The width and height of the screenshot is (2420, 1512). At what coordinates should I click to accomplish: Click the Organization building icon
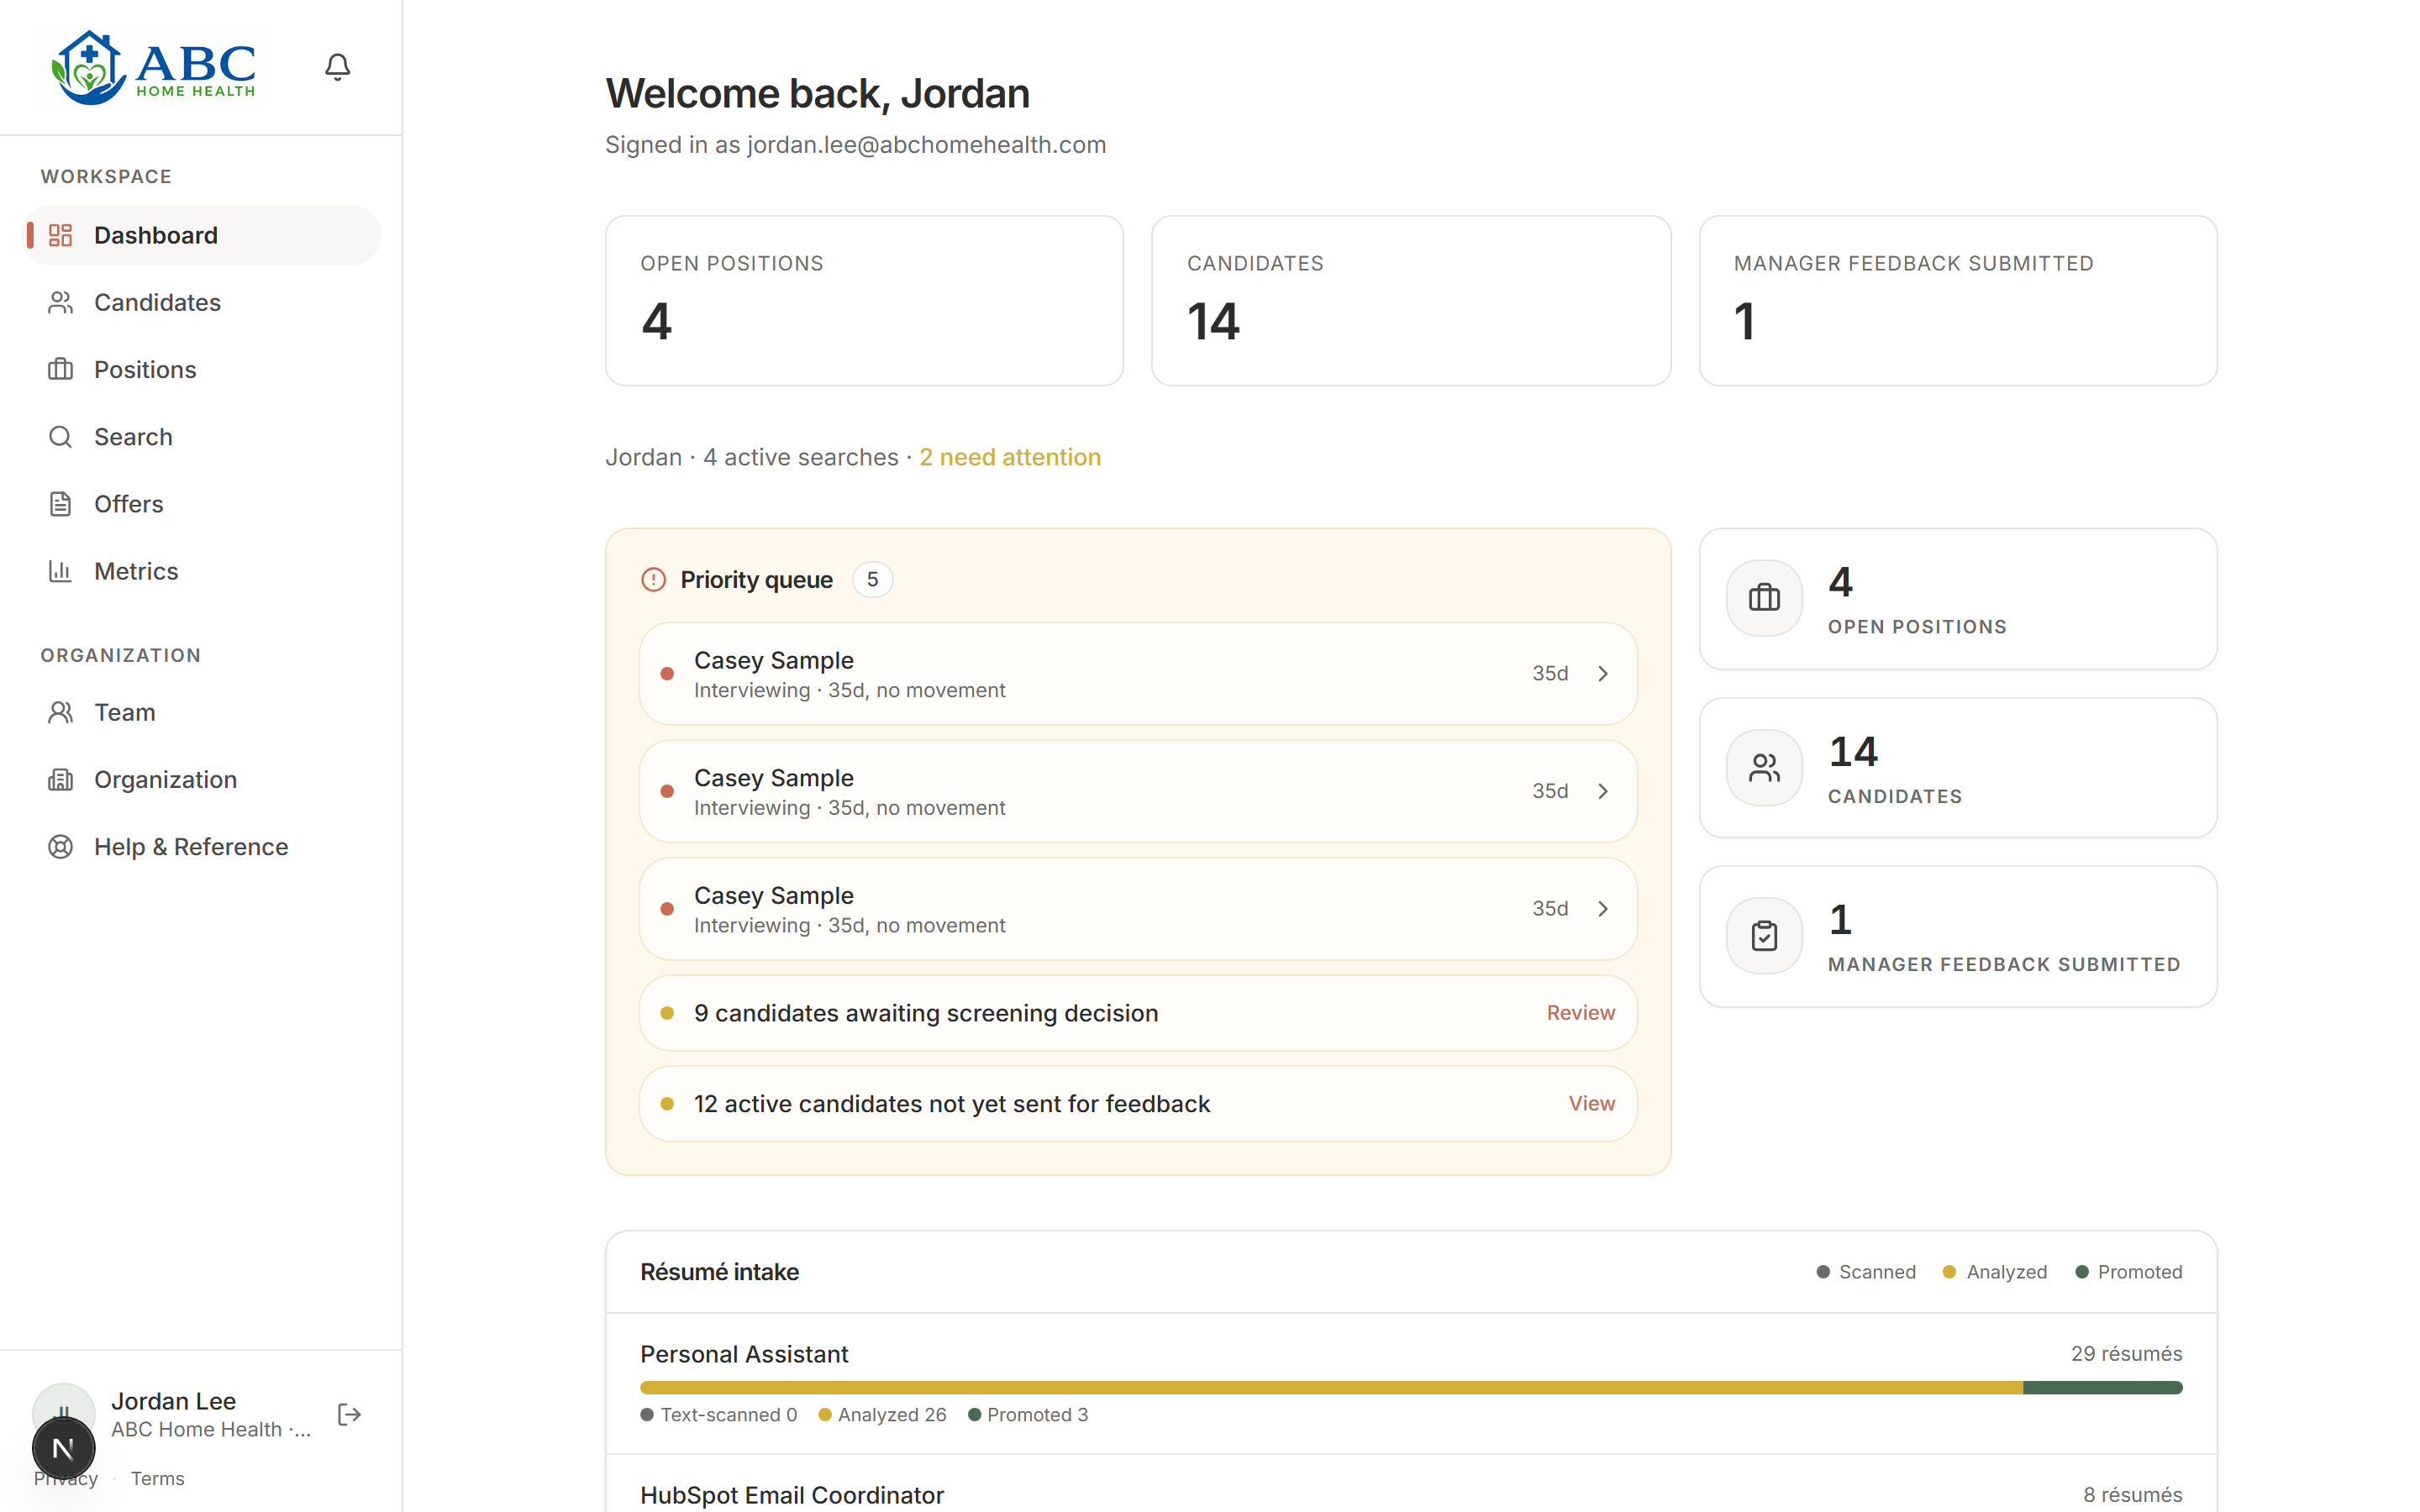click(x=60, y=779)
